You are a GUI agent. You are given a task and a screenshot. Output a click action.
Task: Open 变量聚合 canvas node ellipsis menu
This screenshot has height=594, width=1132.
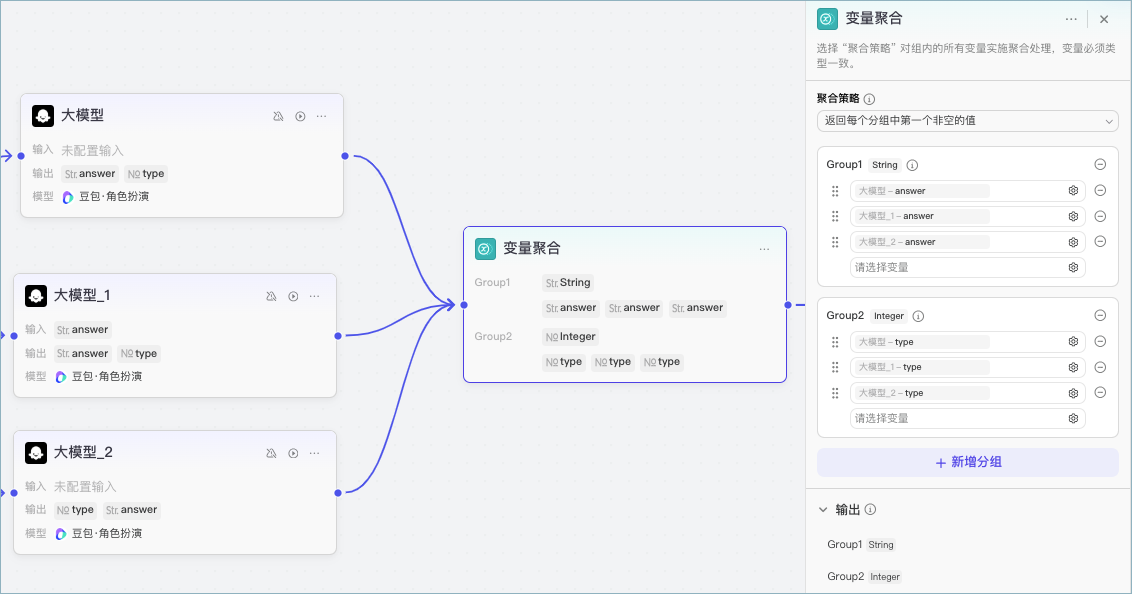(765, 249)
